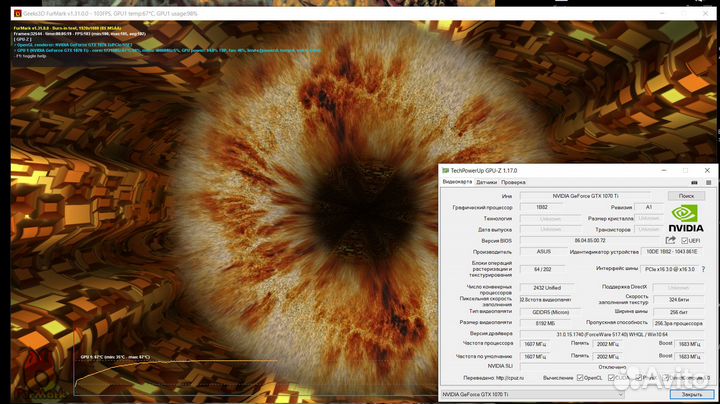
Task: Click the GPU-Z screenshot camera icon
Action: pos(694,182)
